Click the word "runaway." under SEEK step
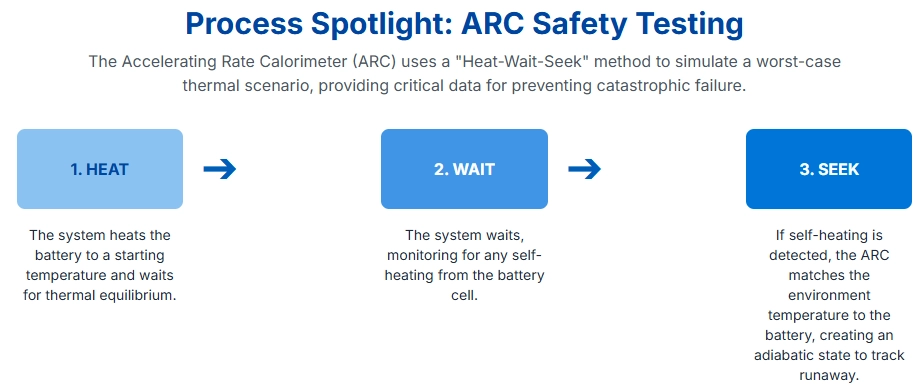 (x=829, y=375)
